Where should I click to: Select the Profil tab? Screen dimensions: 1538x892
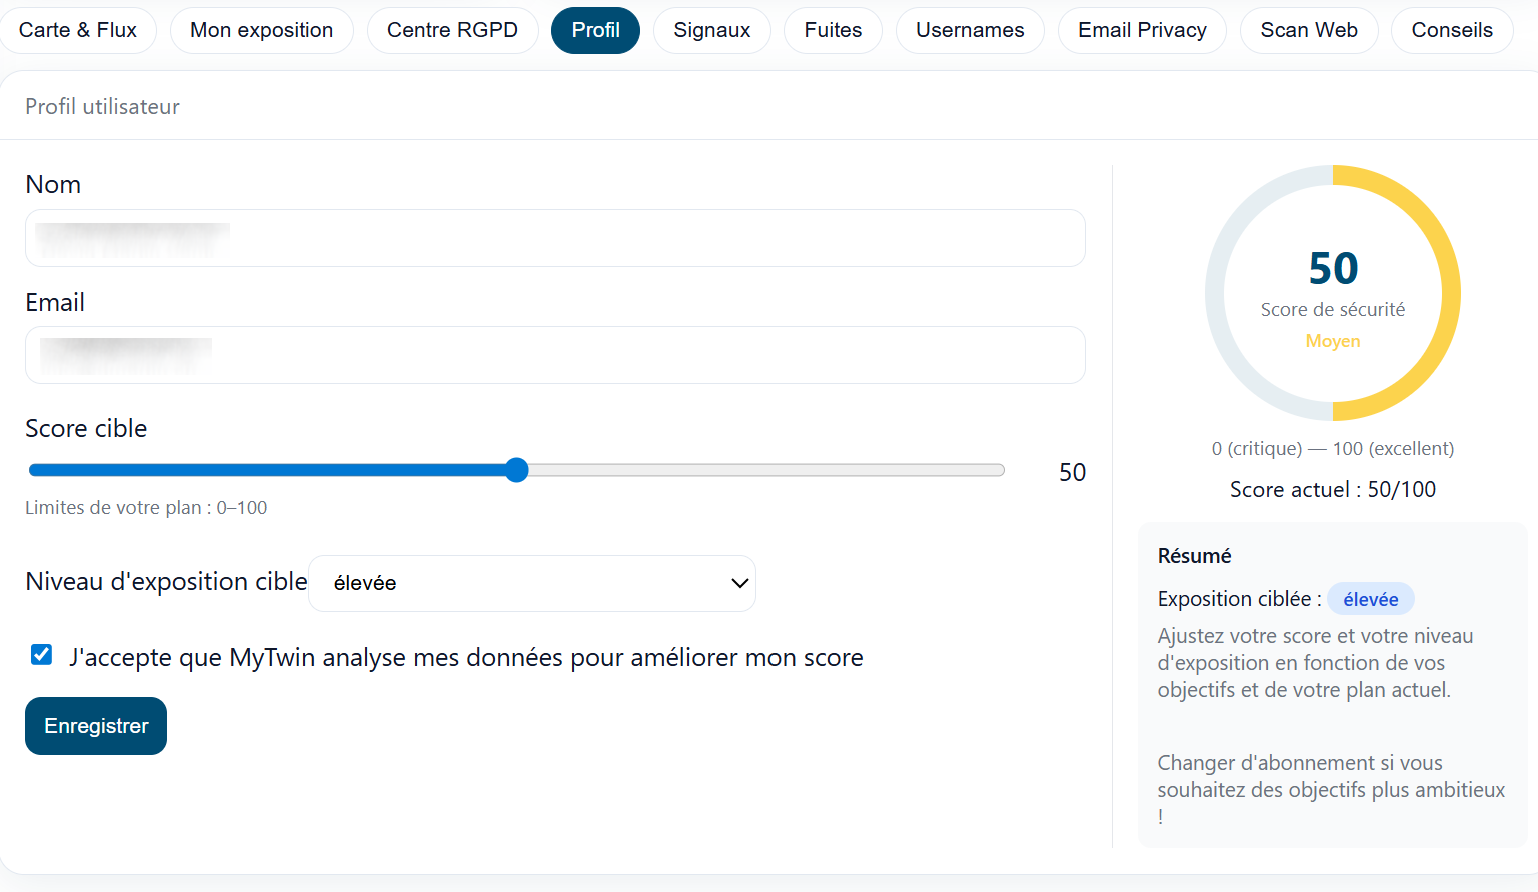click(x=595, y=30)
